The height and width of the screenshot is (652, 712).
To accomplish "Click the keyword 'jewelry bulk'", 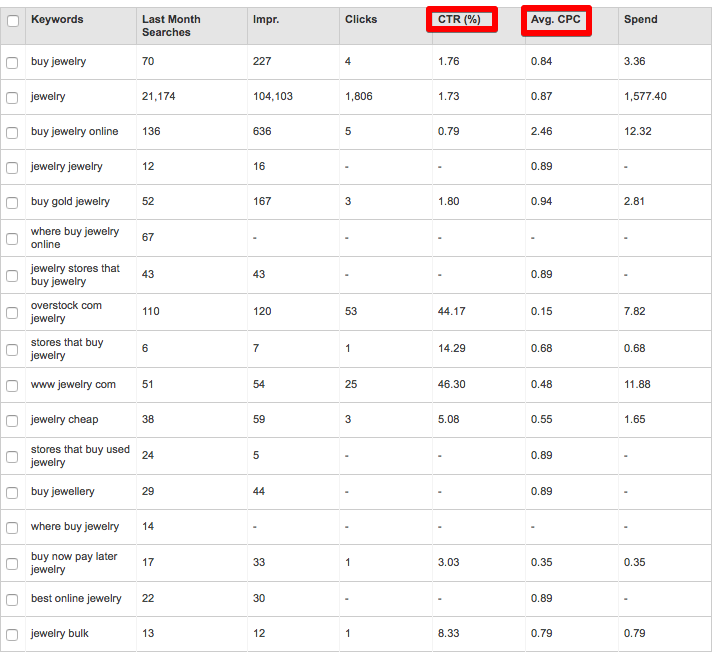I will pyautogui.click(x=59, y=634).
